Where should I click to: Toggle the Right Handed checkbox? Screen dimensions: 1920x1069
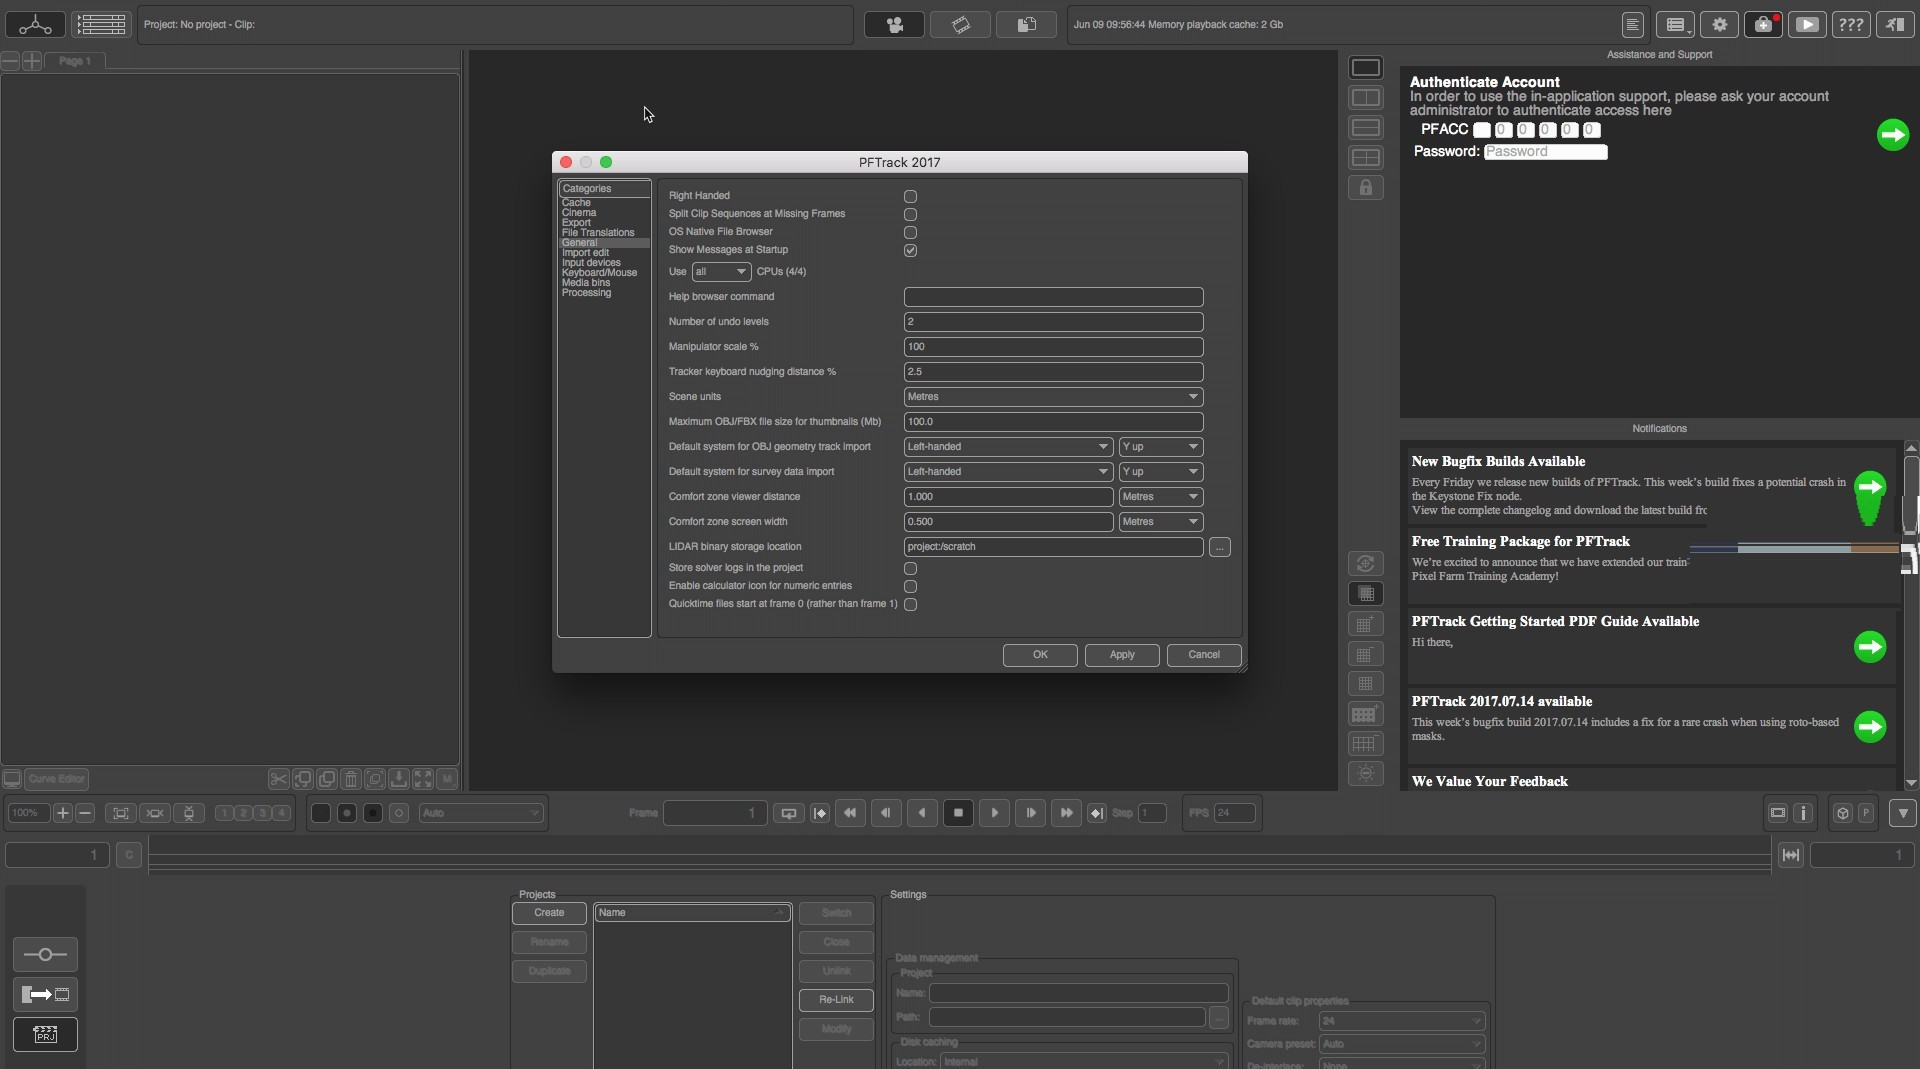910,196
